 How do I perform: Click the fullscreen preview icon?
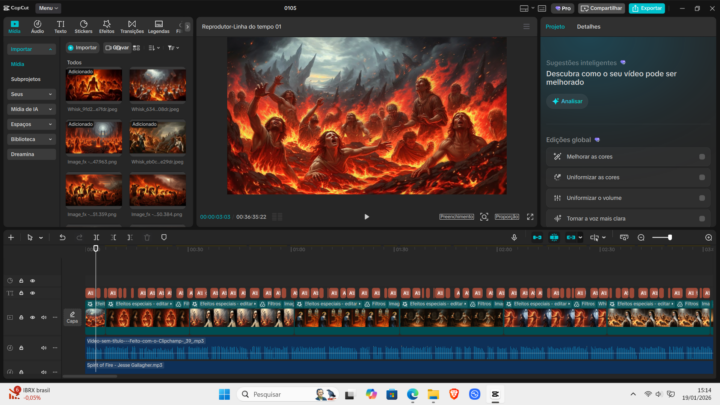[x=530, y=216]
